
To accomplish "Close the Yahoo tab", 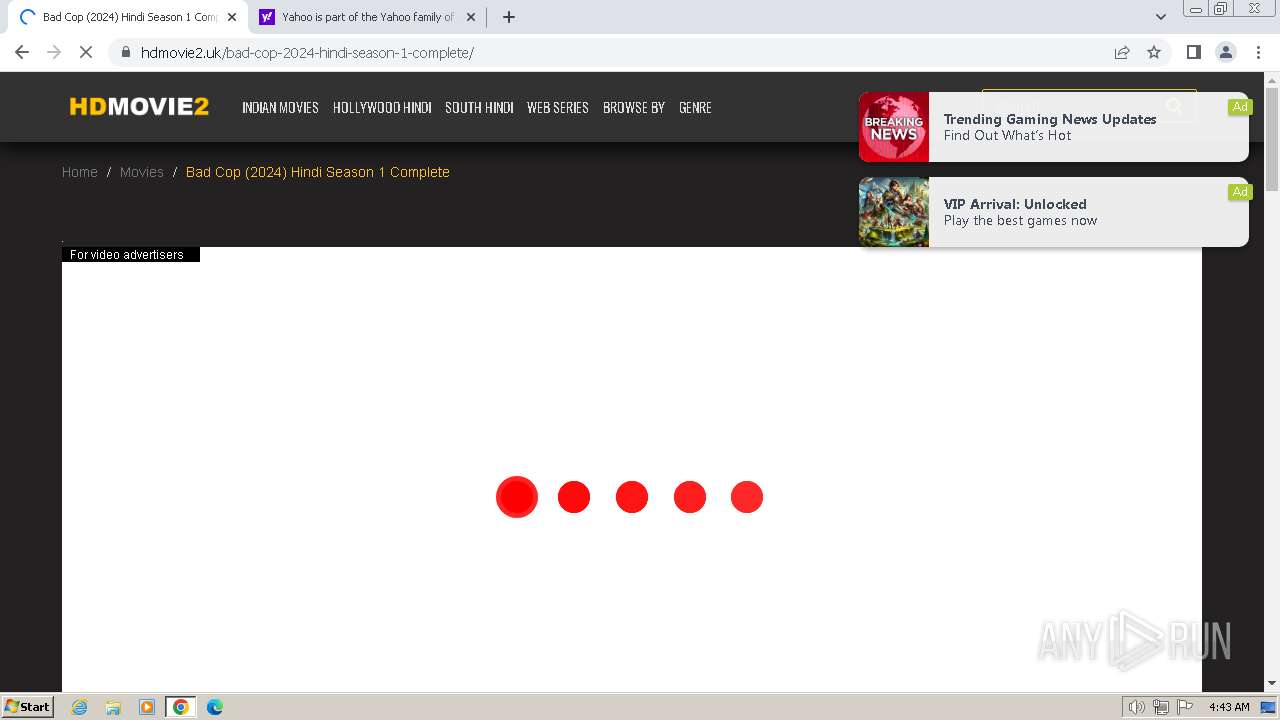I will [471, 17].
